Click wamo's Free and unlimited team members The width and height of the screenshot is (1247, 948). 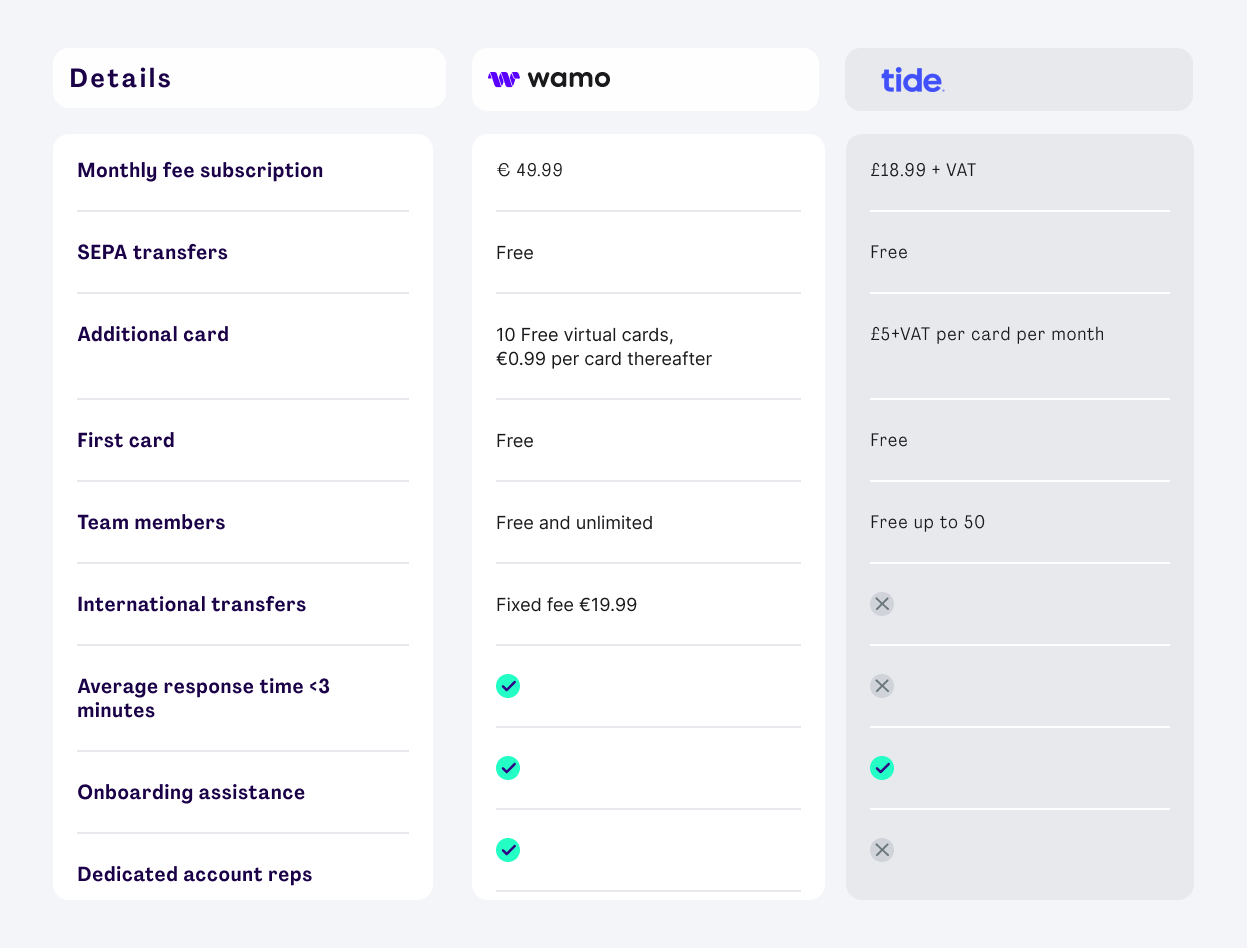point(574,522)
